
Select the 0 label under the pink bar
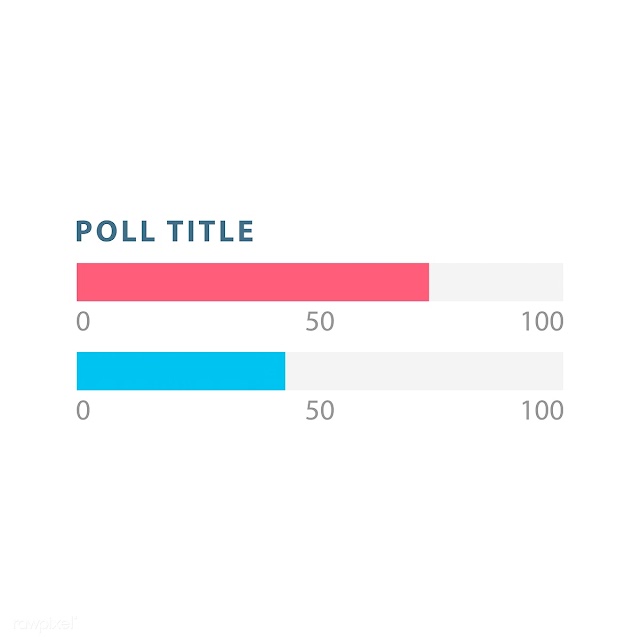coord(83,321)
